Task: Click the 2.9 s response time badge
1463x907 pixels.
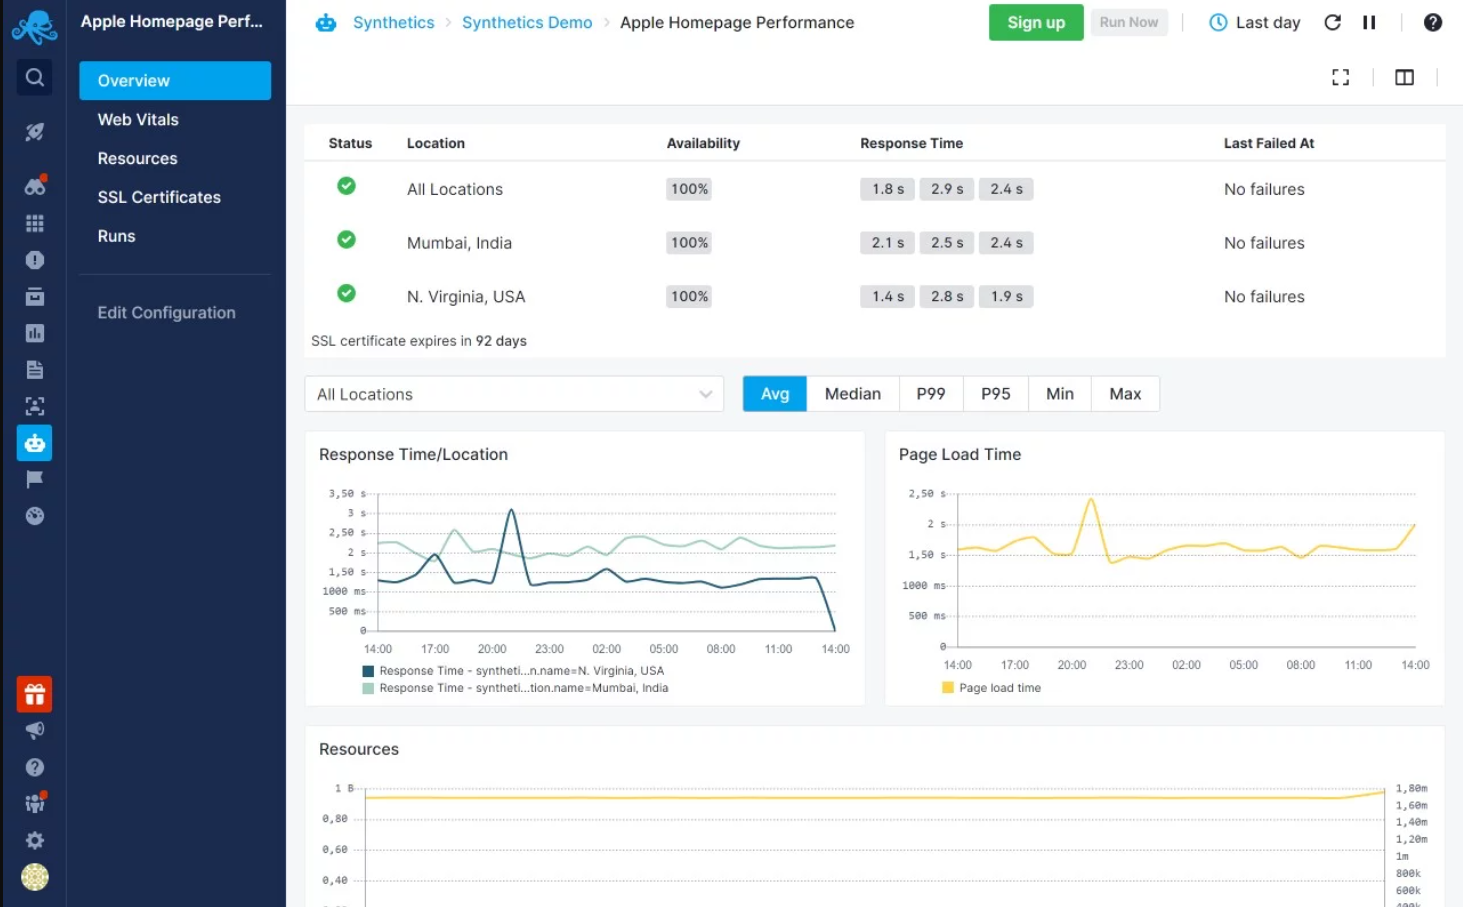Action: pyautogui.click(x=947, y=189)
